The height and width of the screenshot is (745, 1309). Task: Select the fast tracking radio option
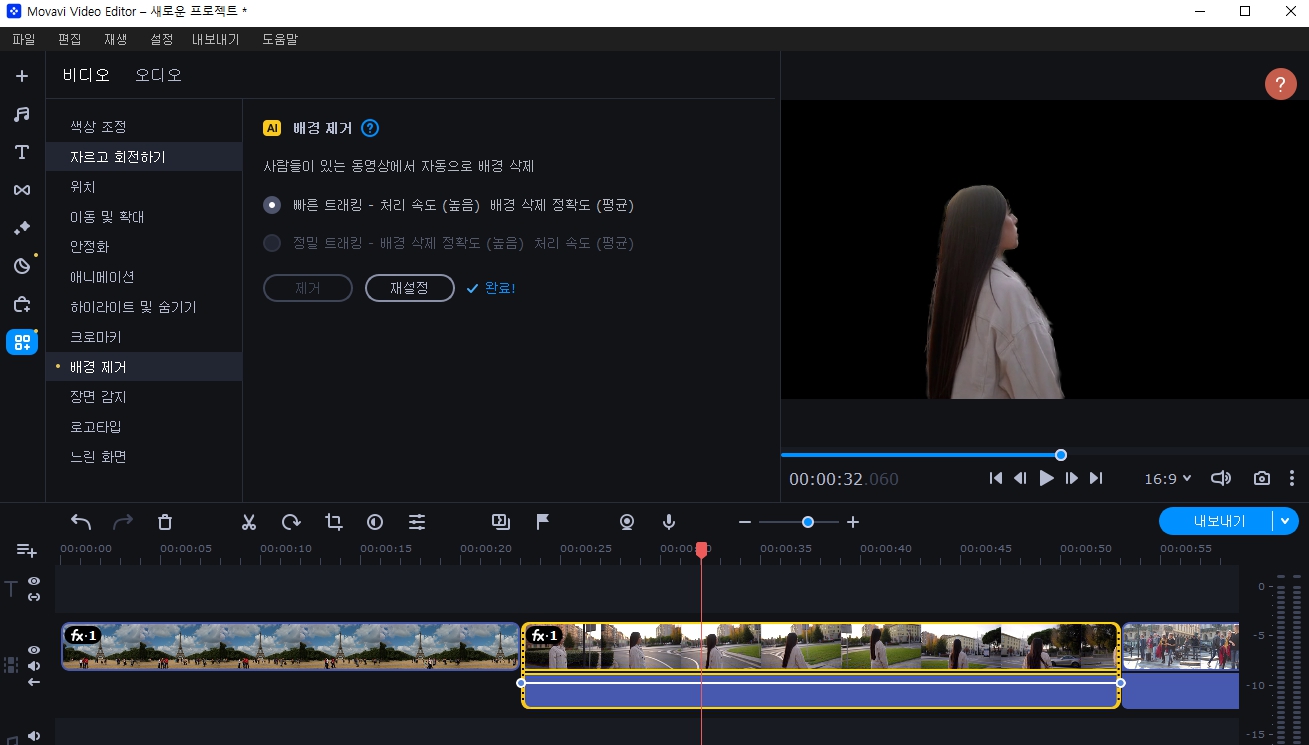coord(272,205)
